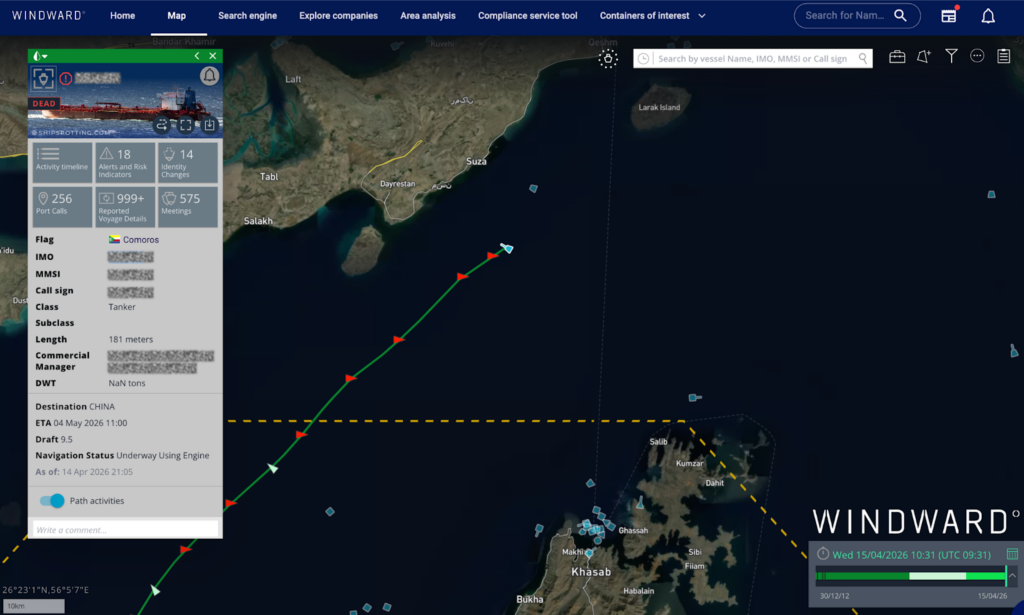Expand the Containers of interest menu
The width and height of the screenshot is (1024, 615).
(x=651, y=15)
